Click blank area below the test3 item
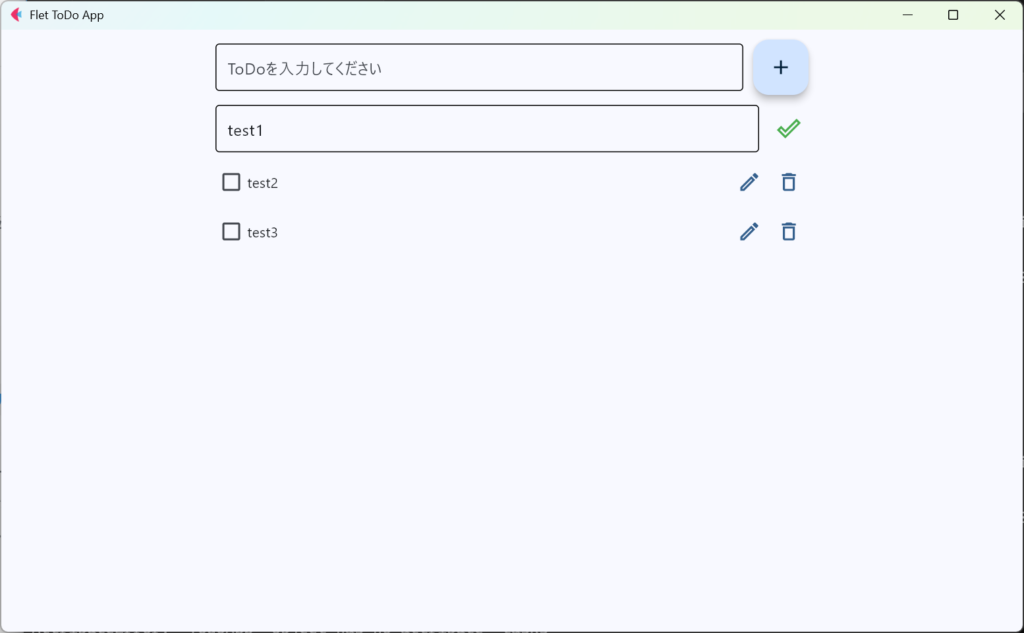This screenshot has width=1024, height=633. point(509,425)
